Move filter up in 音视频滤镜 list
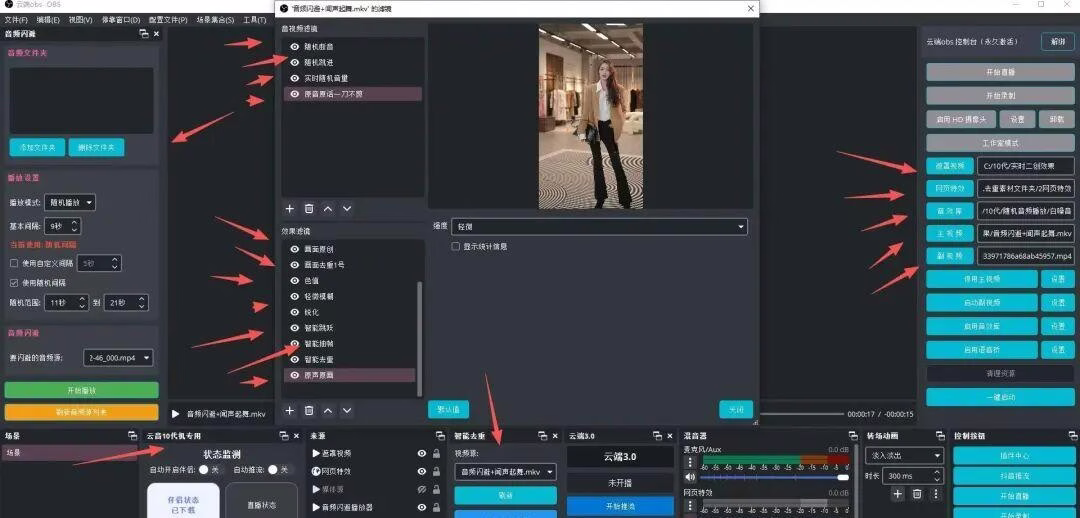Screen dimensions: 1080x518 [x=328, y=209]
